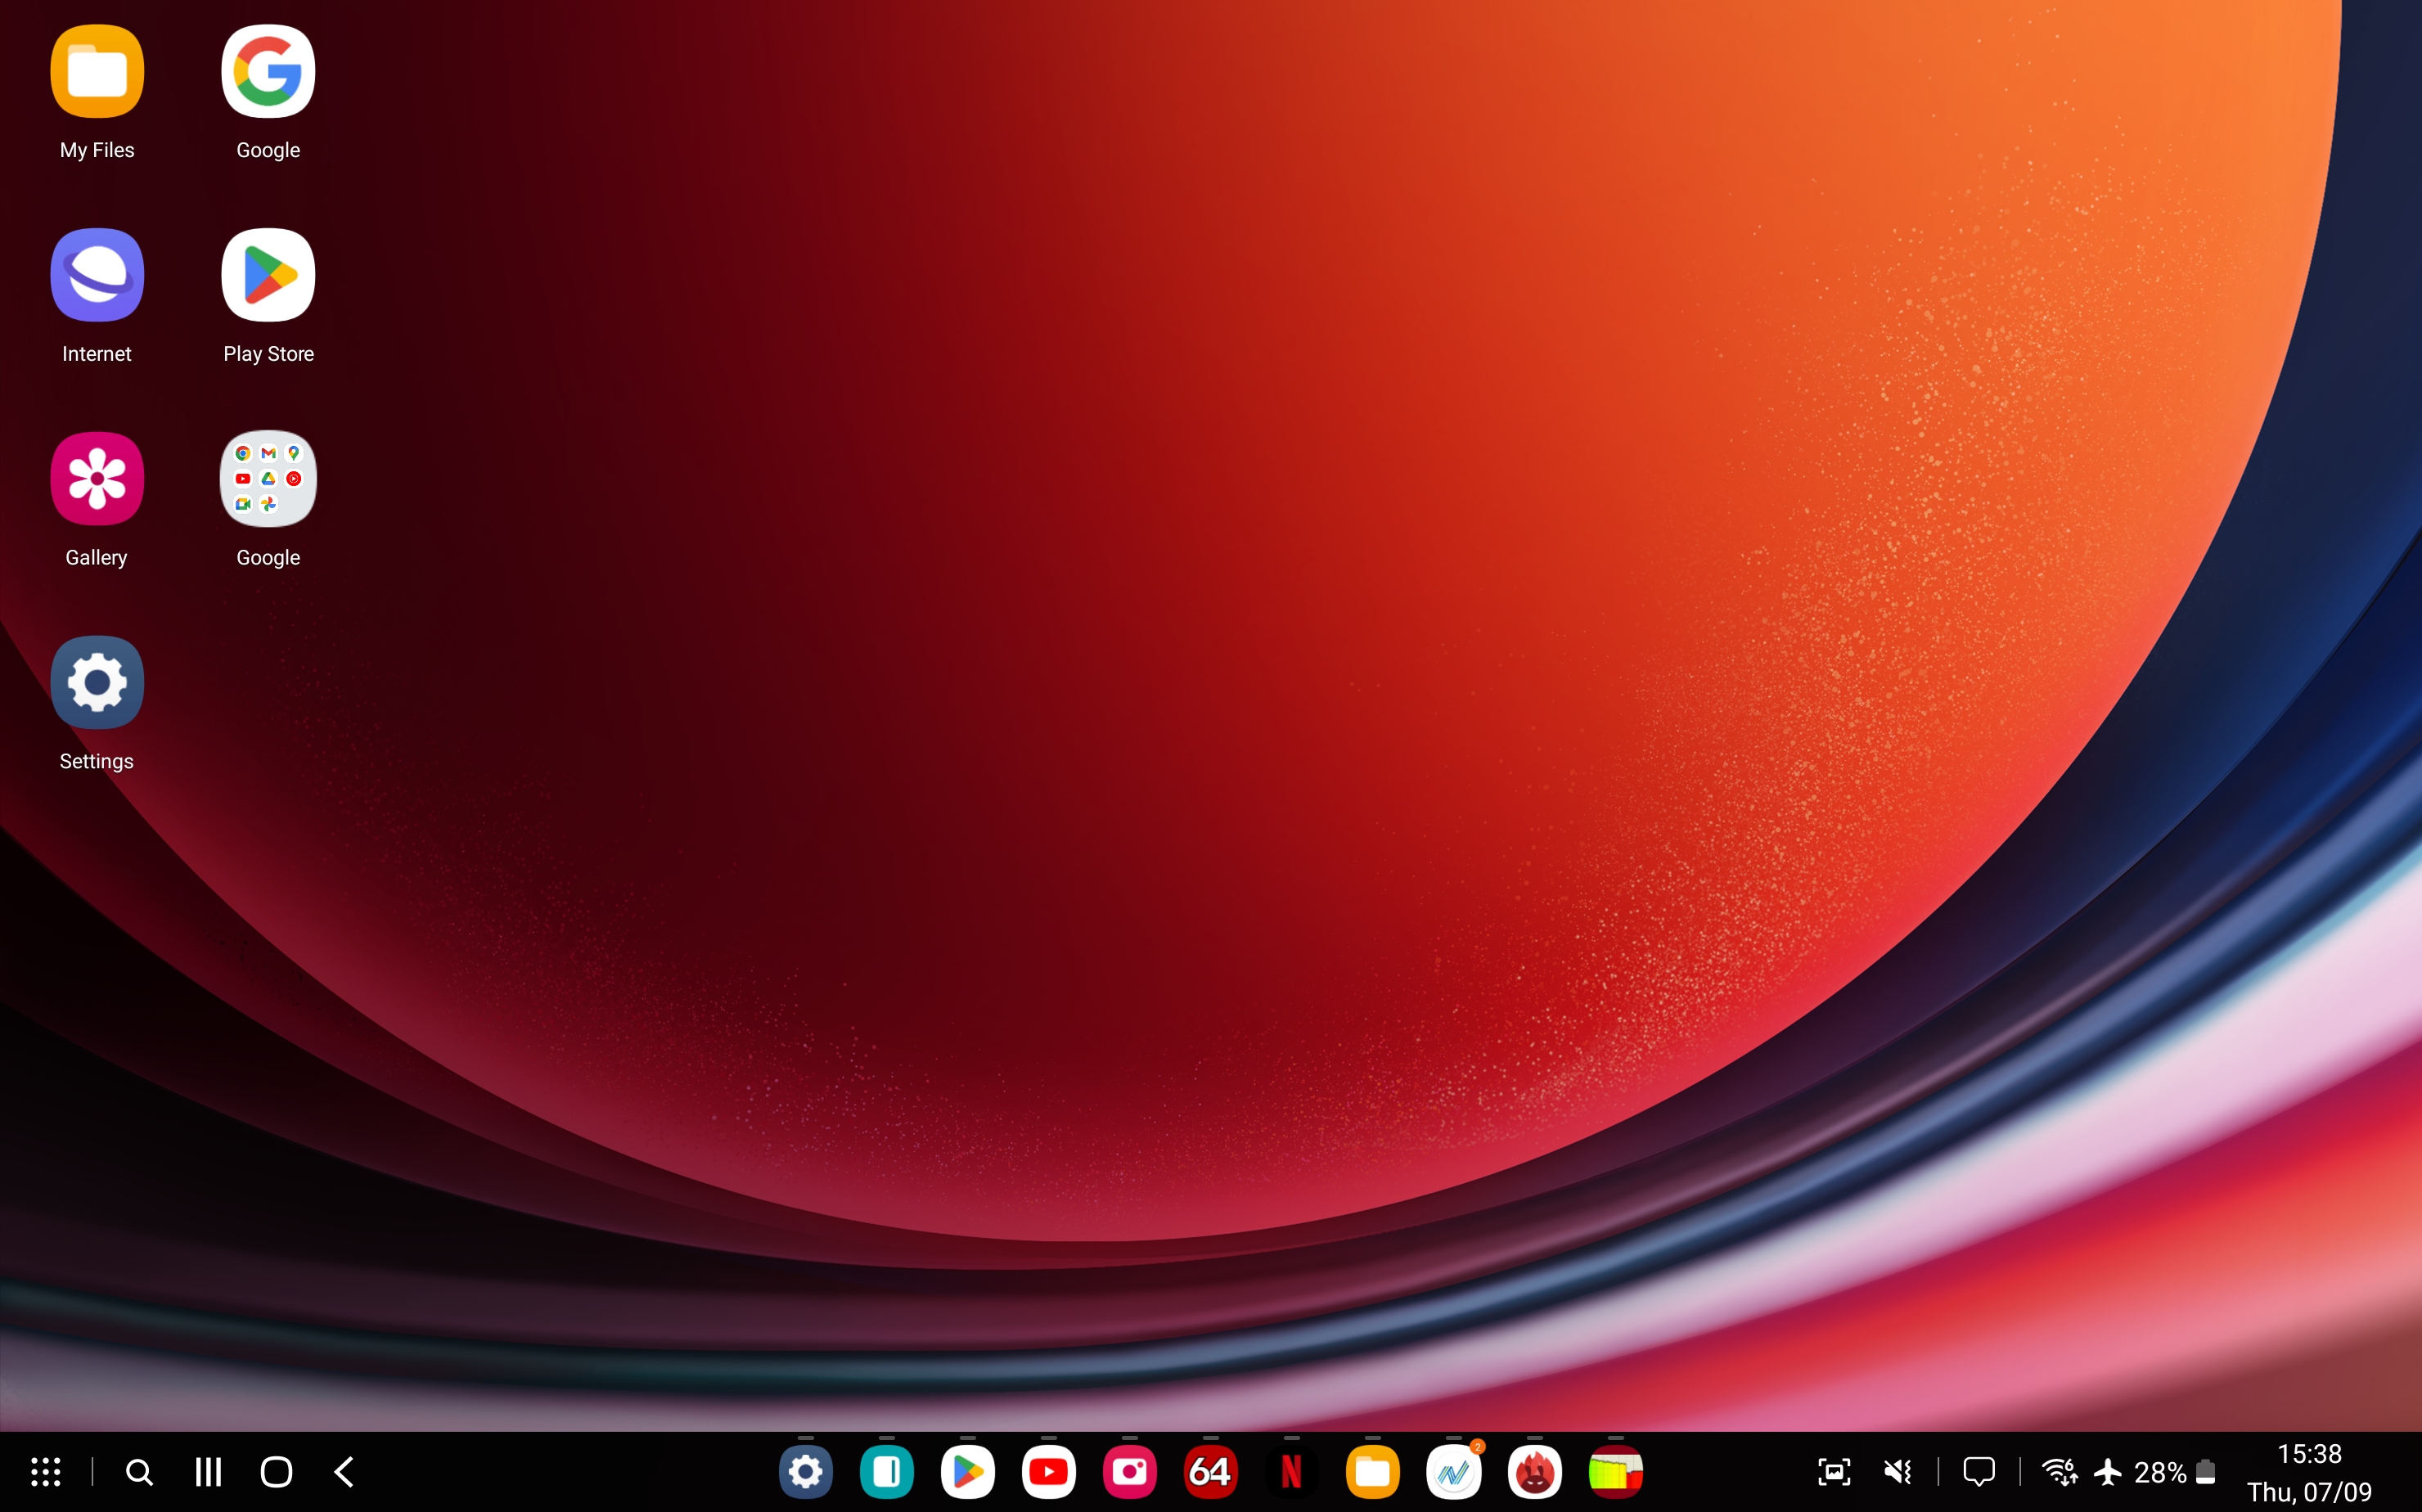Click the My Files label text

point(97,150)
